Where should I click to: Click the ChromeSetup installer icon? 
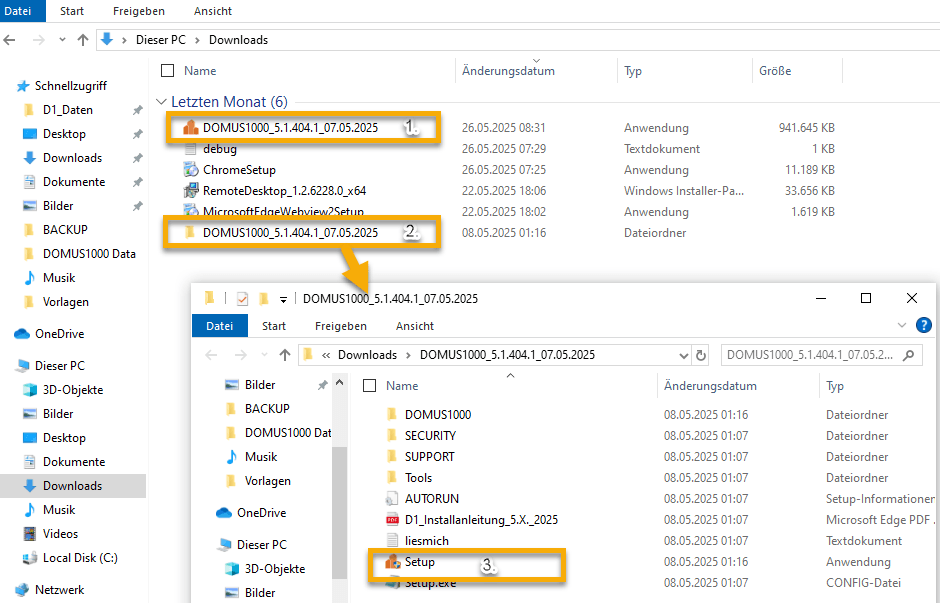coord(191,170)
